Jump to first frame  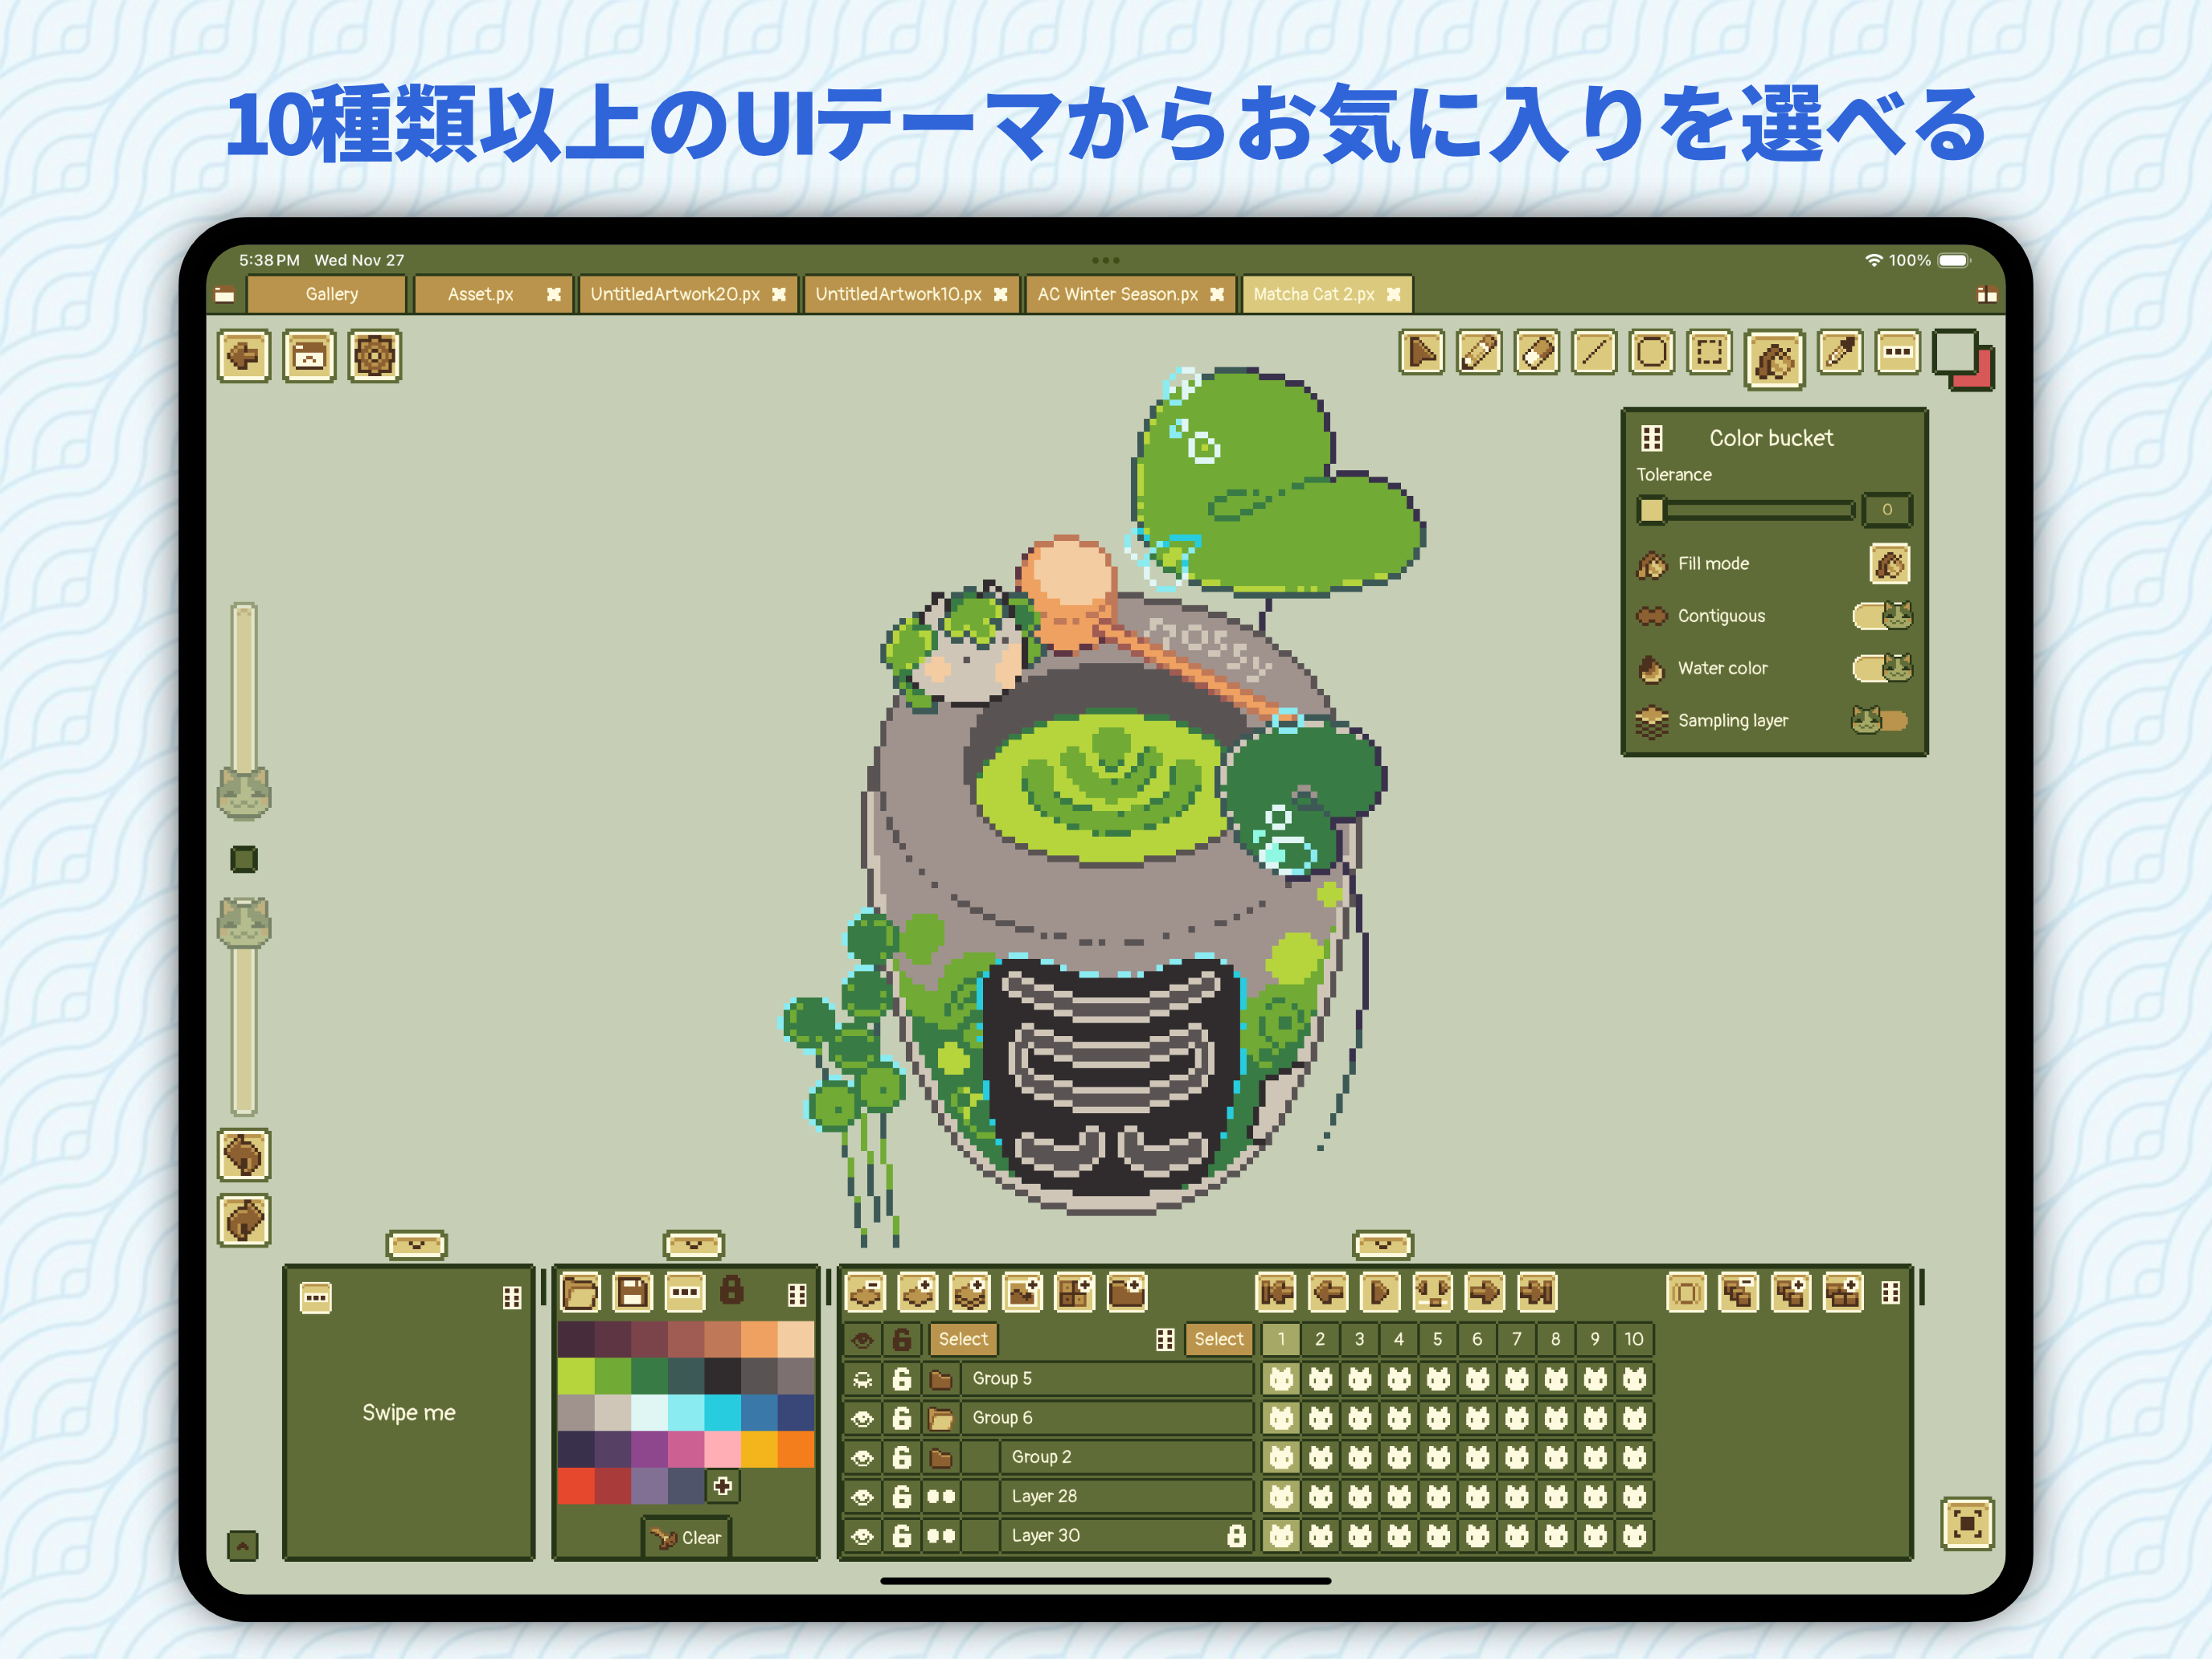coord(1276,1293)
